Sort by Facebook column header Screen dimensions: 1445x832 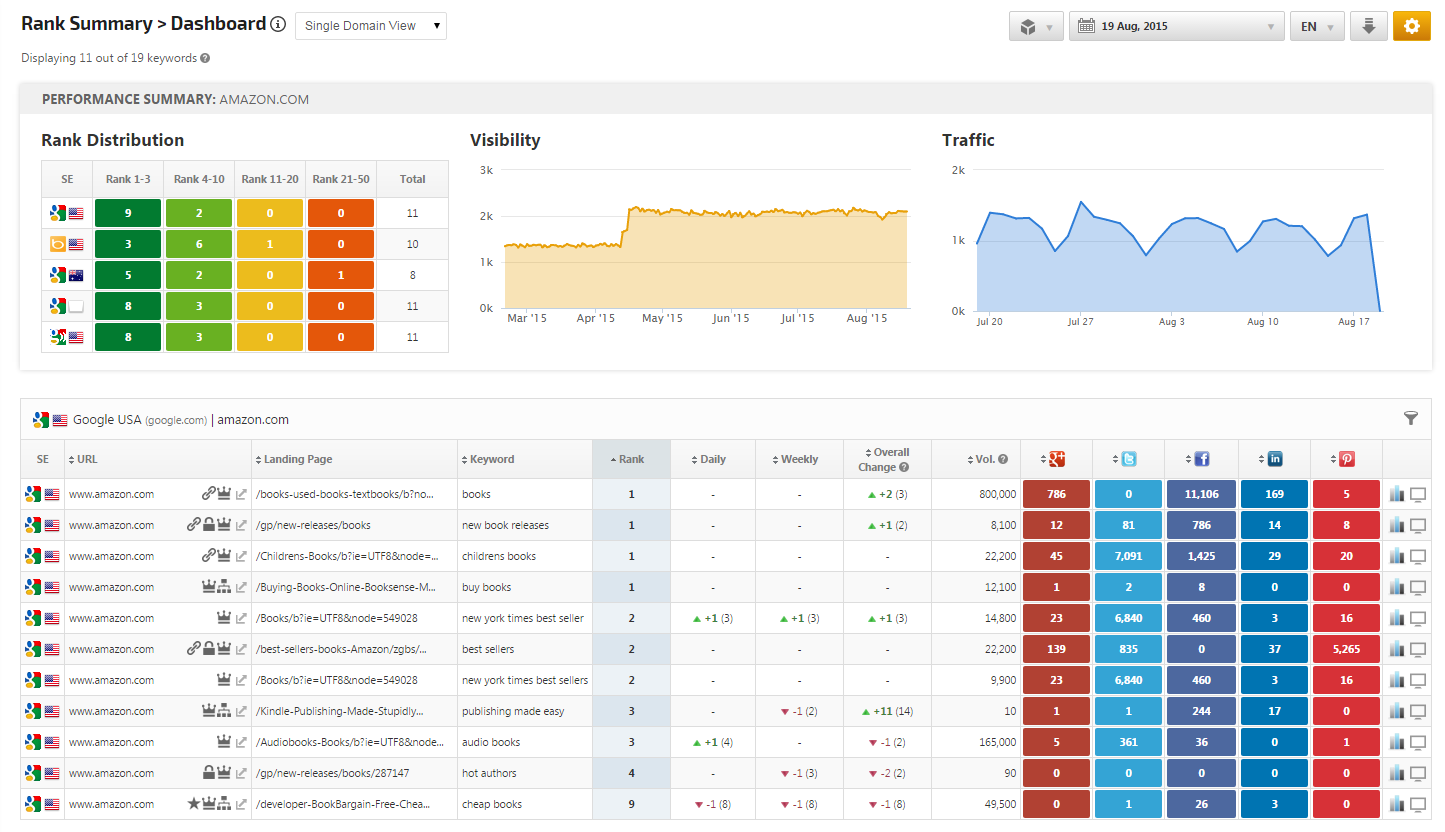point(1201,459)
